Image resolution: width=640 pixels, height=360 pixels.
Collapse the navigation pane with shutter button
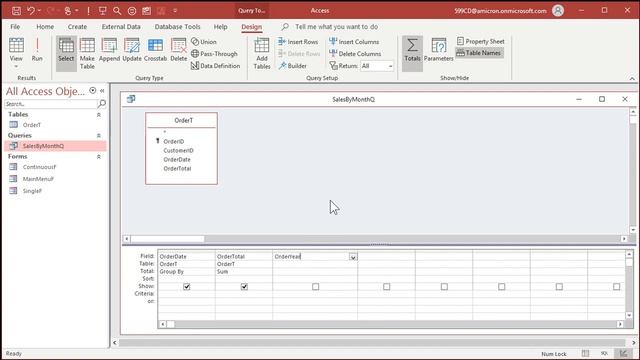(102, 91)
